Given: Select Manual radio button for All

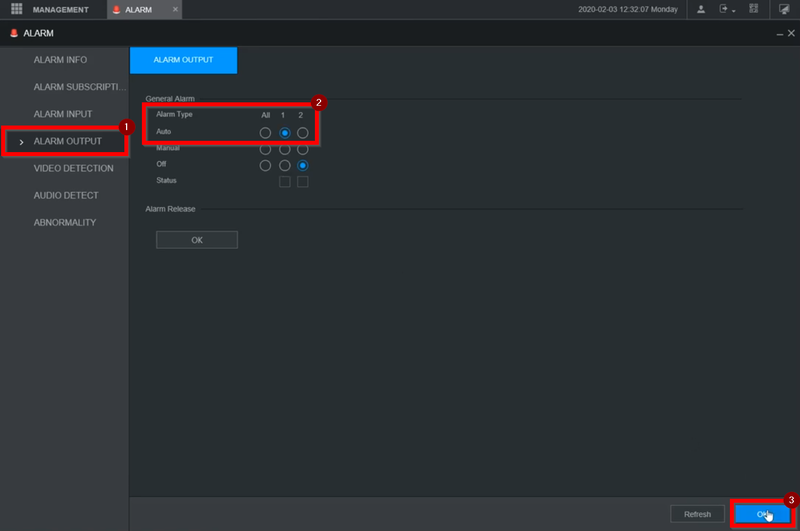Looking at the screenshot, I should point(265,149).
